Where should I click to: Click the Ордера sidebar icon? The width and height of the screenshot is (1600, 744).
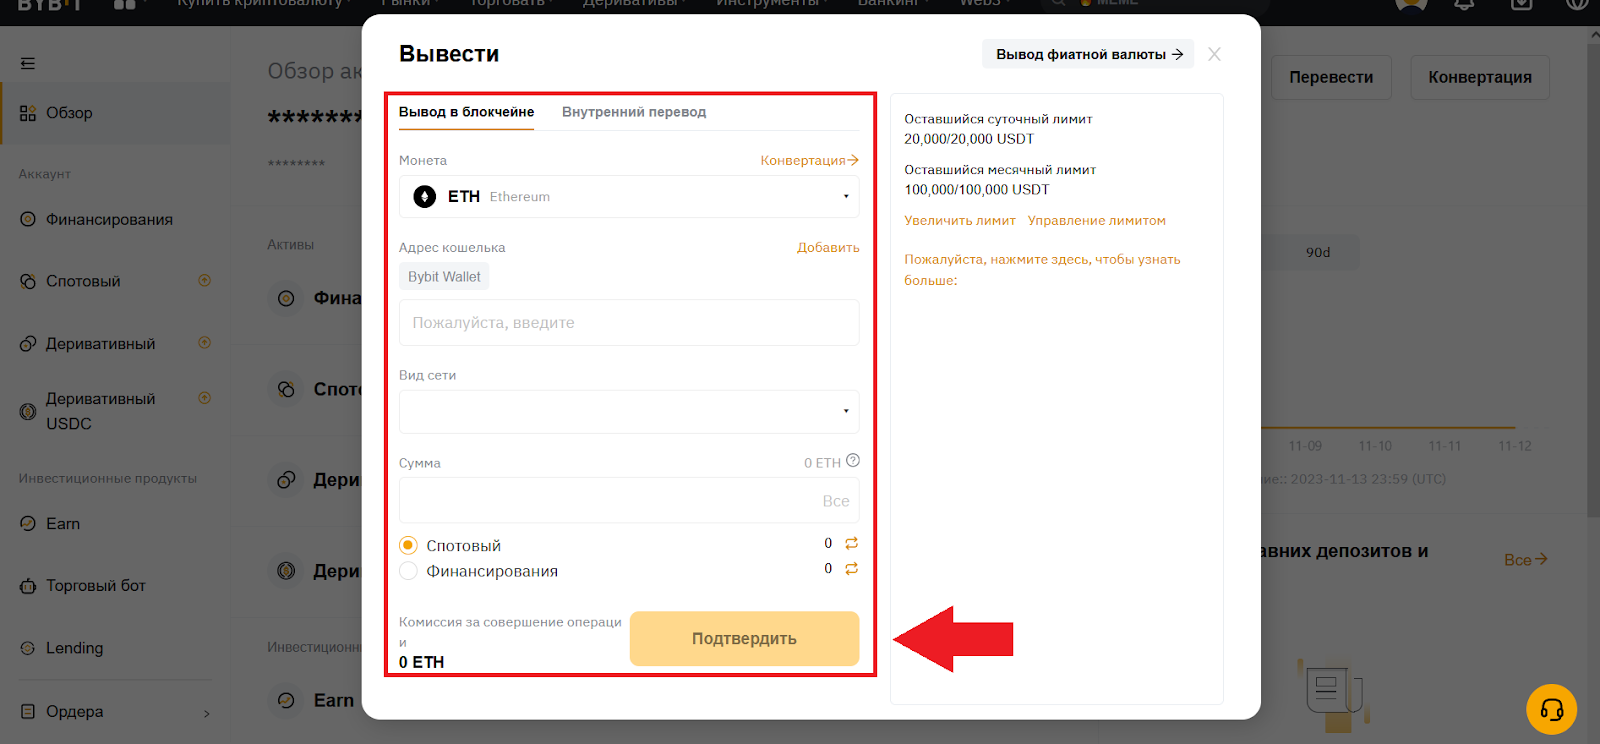click(x=28, y=711)
